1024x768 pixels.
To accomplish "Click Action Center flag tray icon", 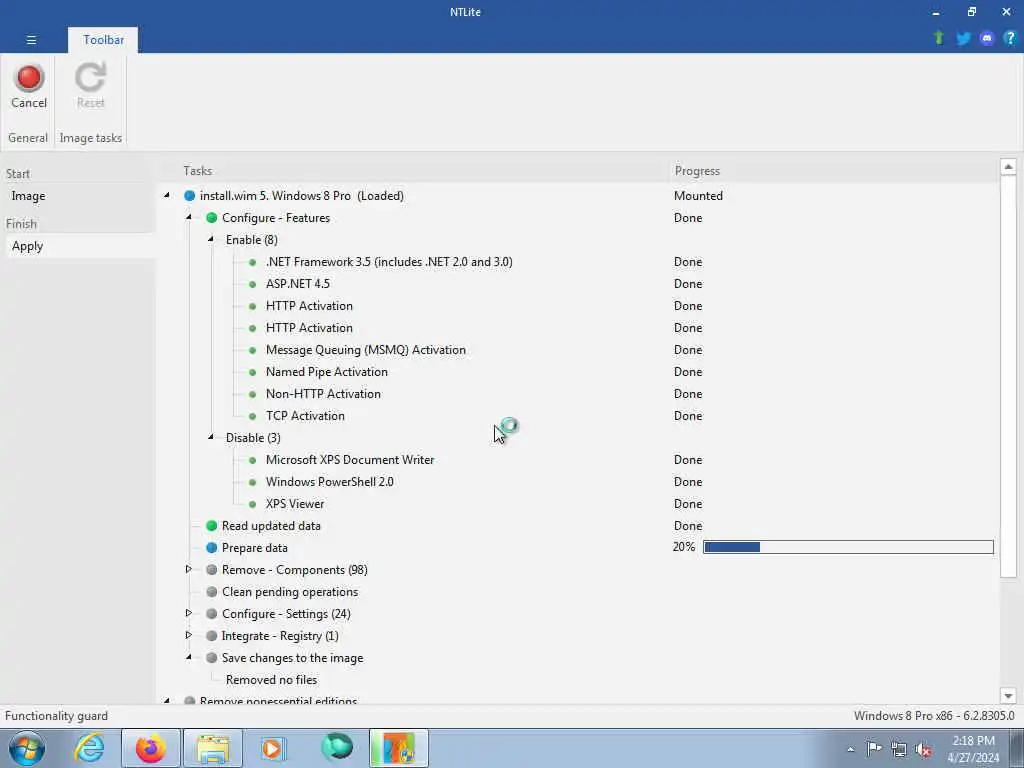I will coord(874,749).
